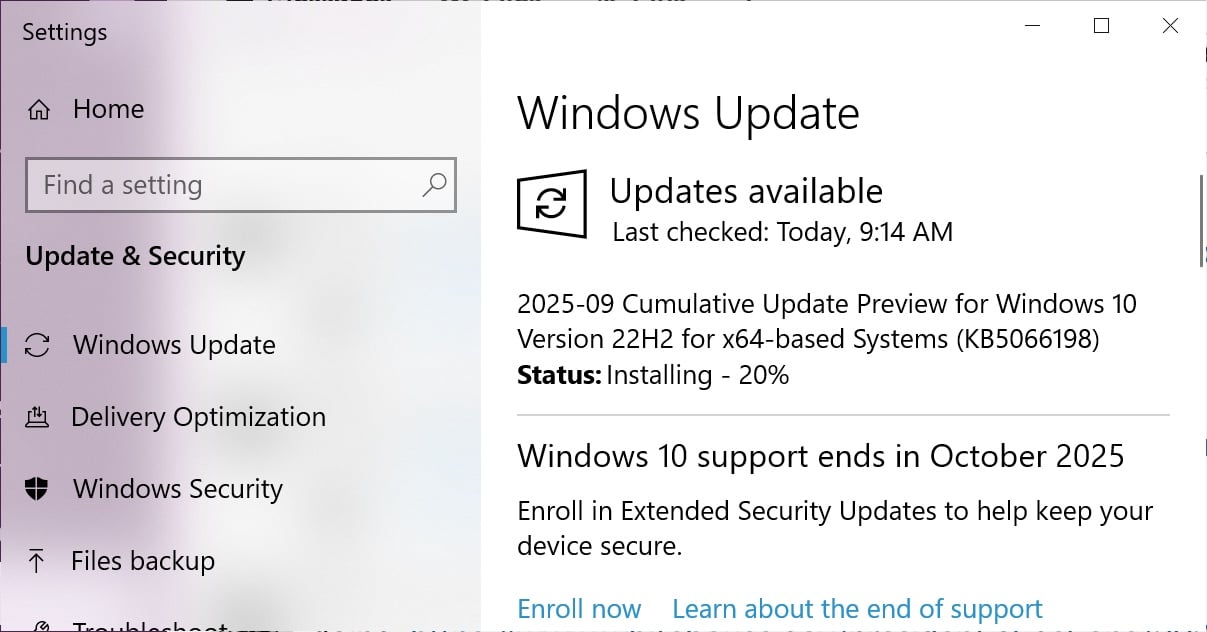Click the Troubleshoot wrench icon in sidebar

point(40,626)
